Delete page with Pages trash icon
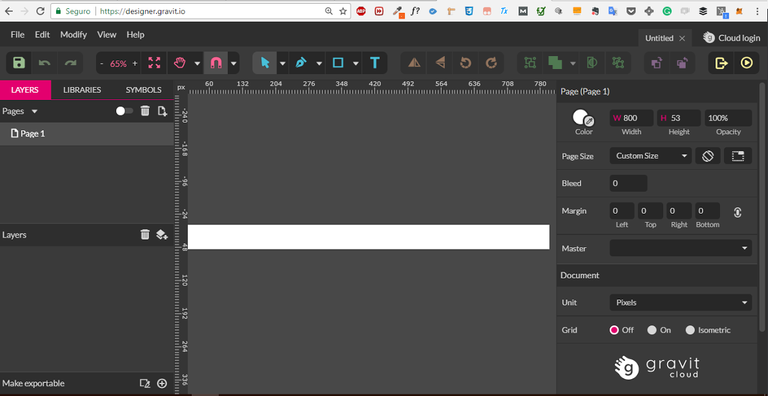 click(145, 111)
